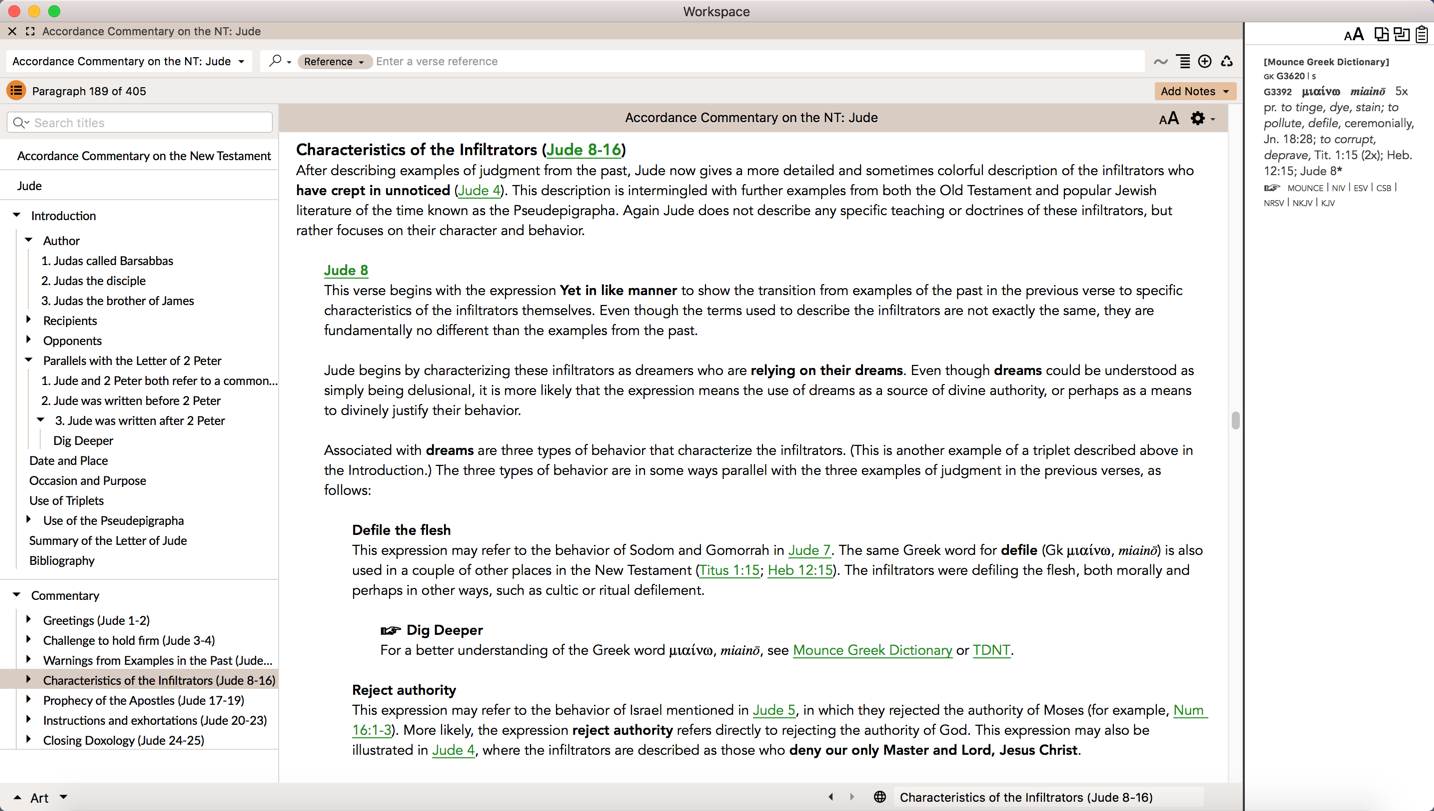Screen dimensions: 1434x811
Task: Click the pointing hand icon before MOUNCE
Action: [x=1272, y=188]
